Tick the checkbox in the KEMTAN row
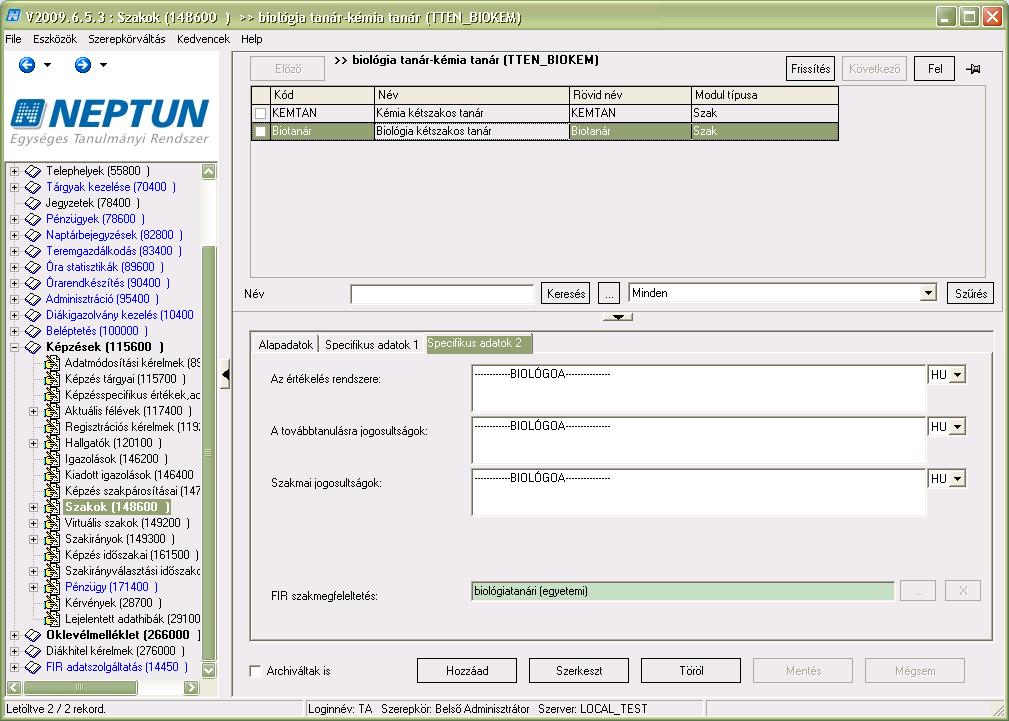 coord(260,113)
